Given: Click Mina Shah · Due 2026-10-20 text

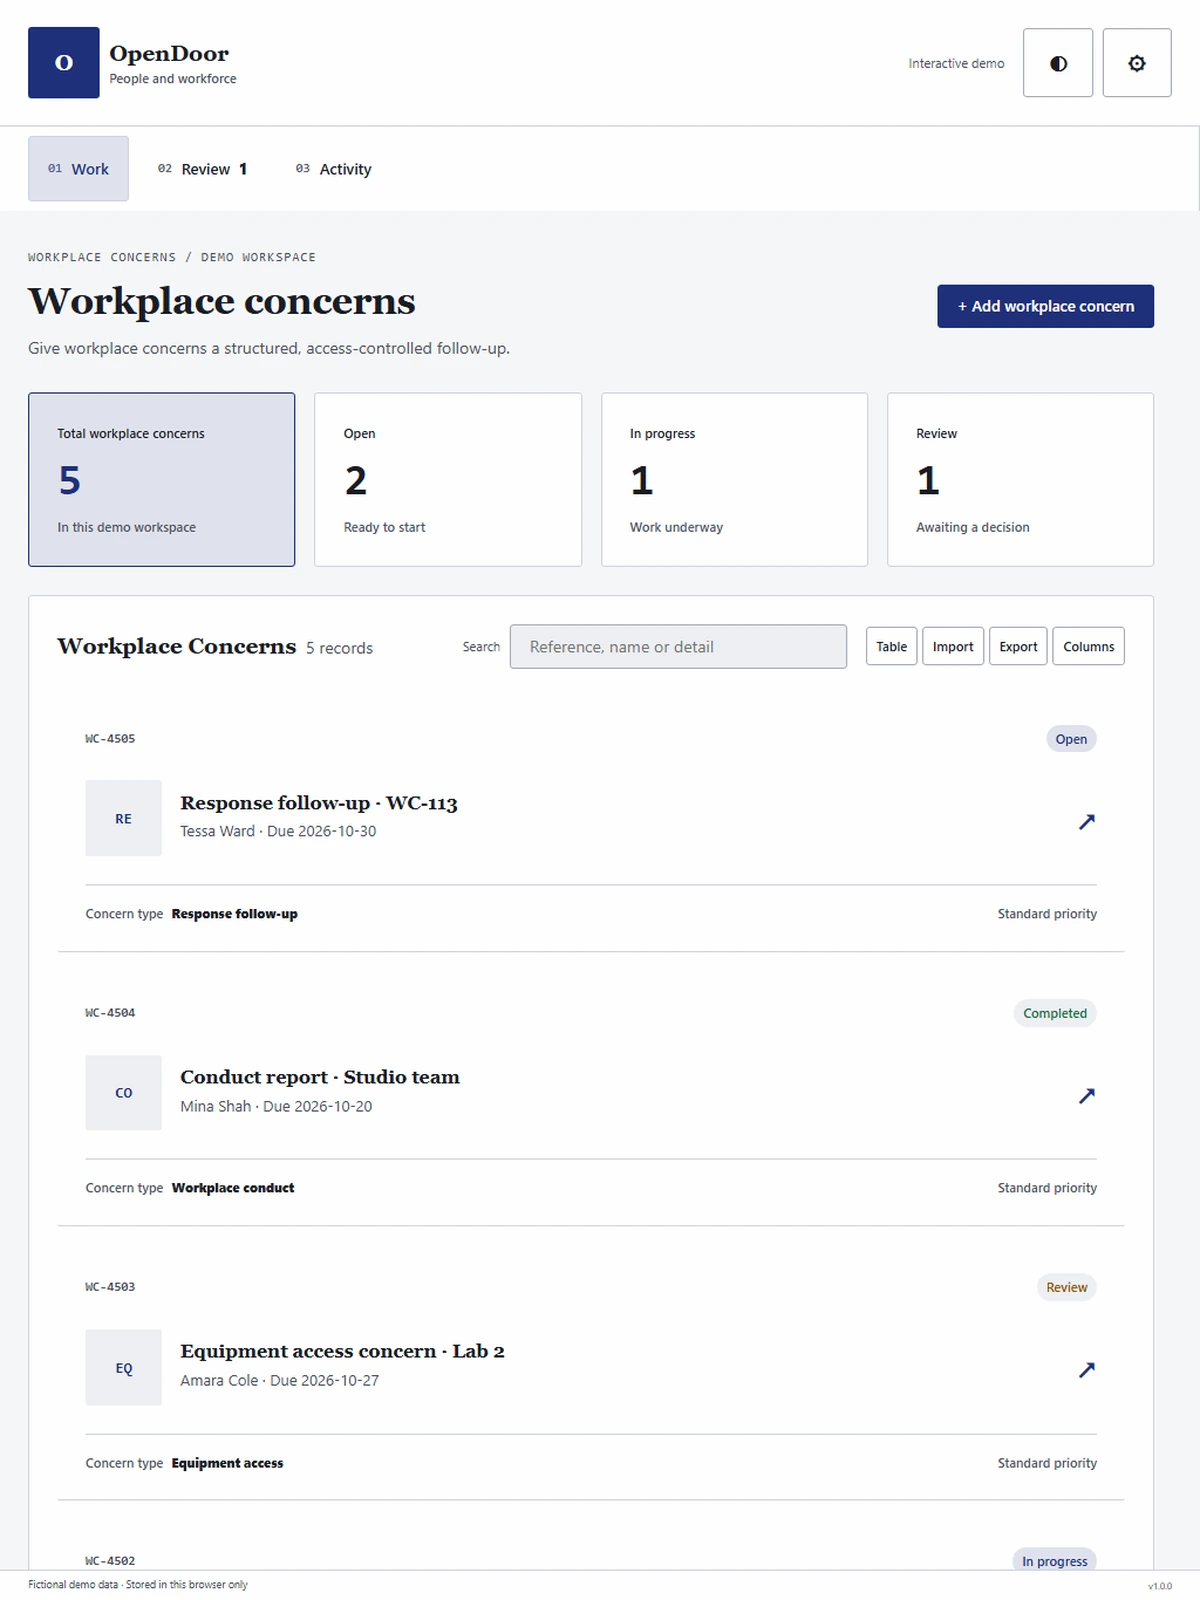Looking at the screenshot, I should 276,1106.
